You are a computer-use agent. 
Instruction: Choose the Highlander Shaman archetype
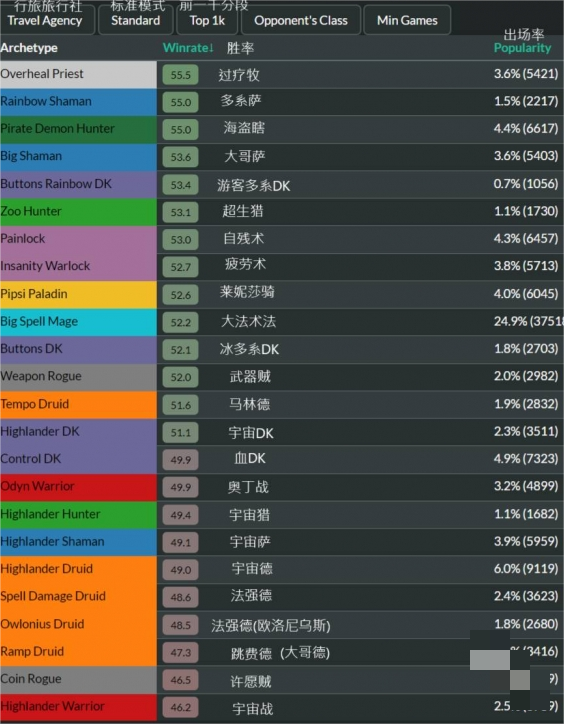pos(79,542)
